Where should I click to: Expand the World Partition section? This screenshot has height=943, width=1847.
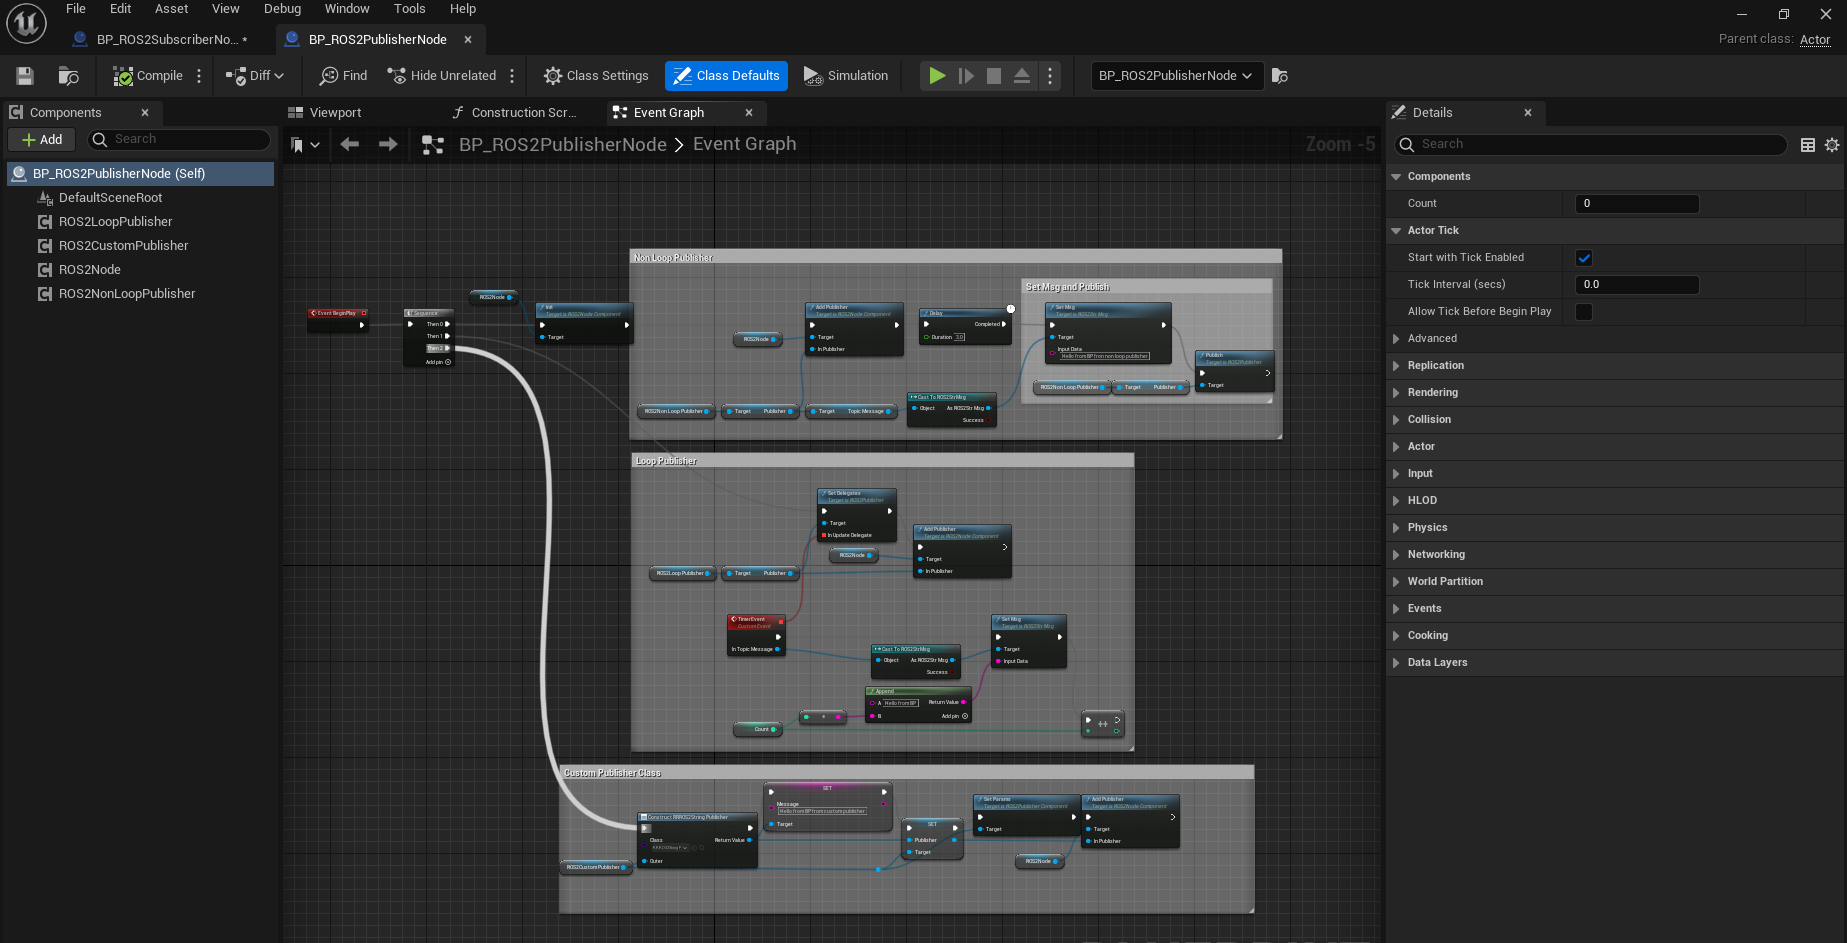coord(1396,582)
